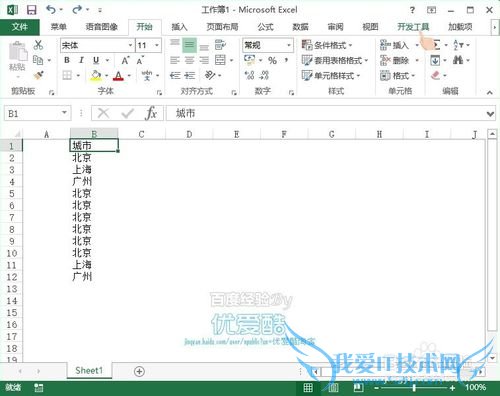Click the Save icon in quick access toolbar
Viewport: 500px width, 396px height.
(x=31, y=10)
